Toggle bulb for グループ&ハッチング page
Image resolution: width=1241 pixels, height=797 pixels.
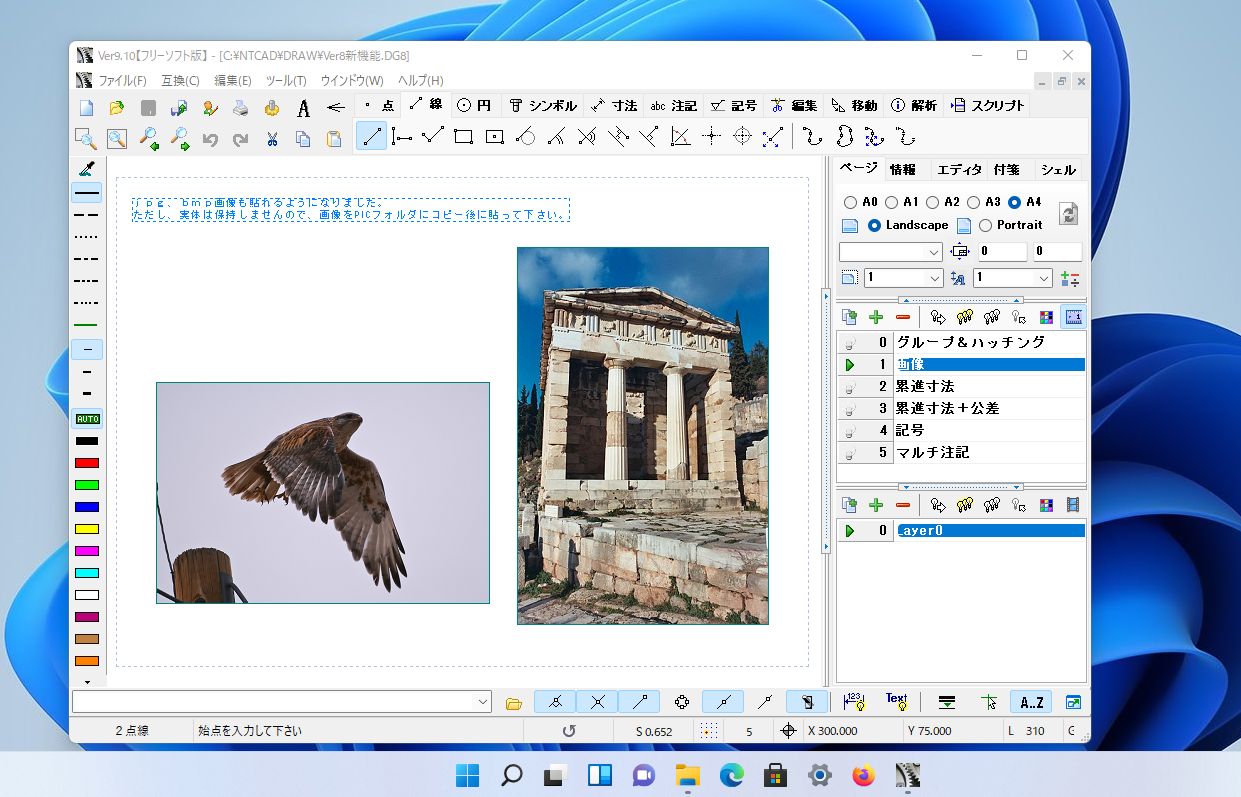[x=851, y=342]
